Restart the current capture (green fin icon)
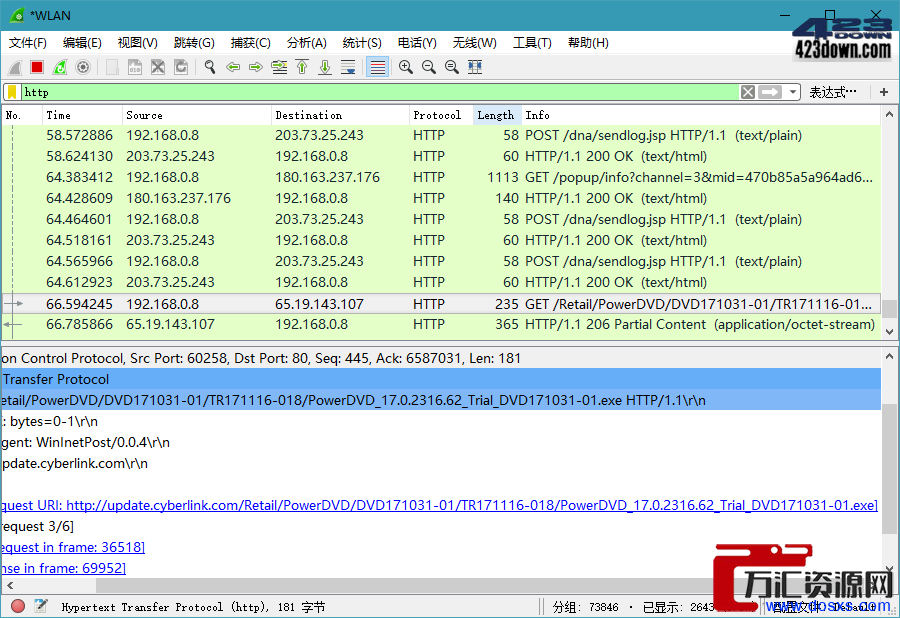Viewport: 900px width, 618px height. [x=60, y=67]
